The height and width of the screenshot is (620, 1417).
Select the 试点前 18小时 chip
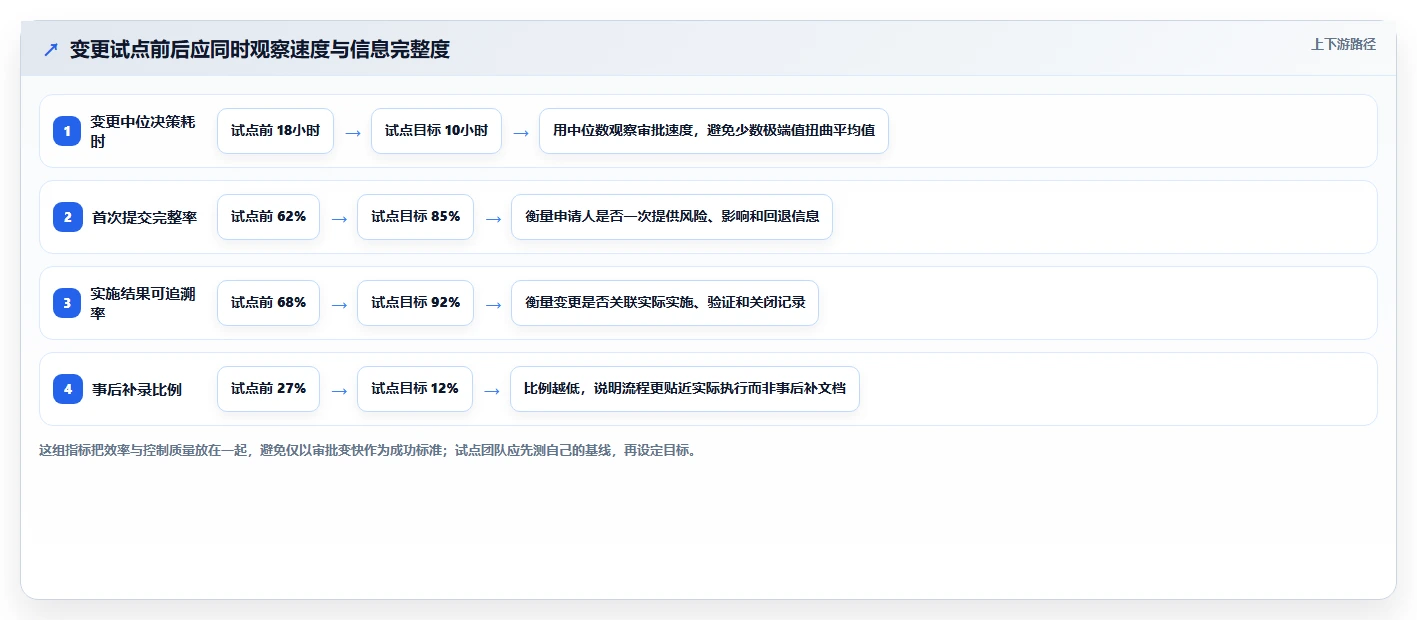pyautogui.click(x=275, y=131)
